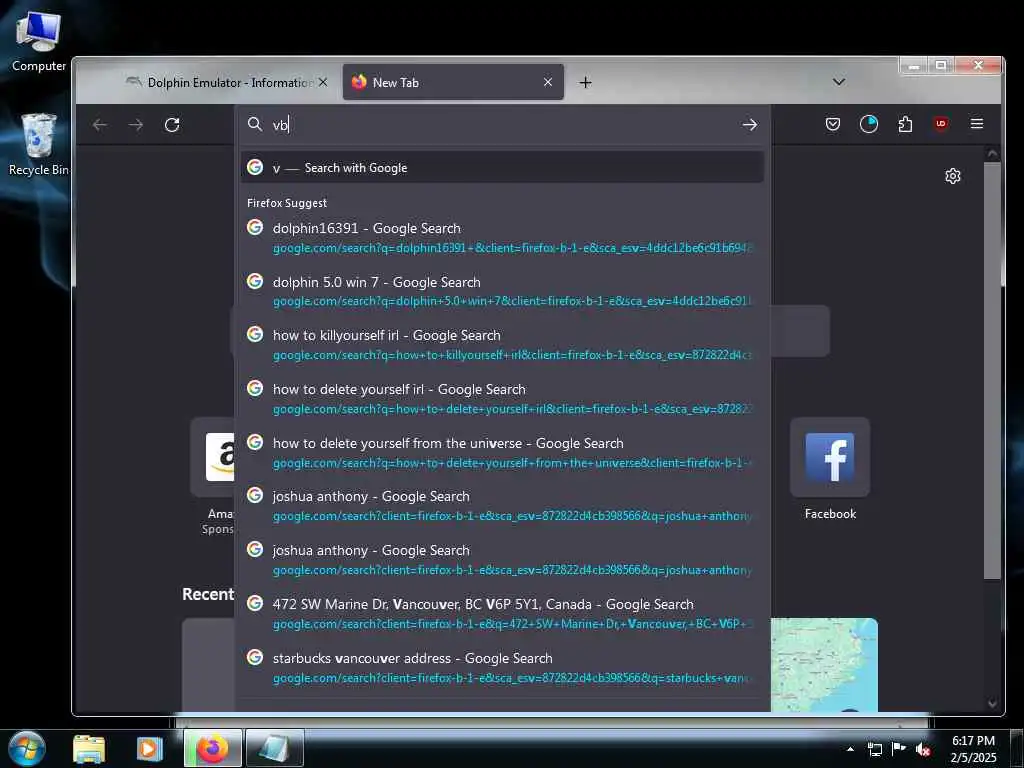Open the Facebook shortcut tile

coord(829,457)
